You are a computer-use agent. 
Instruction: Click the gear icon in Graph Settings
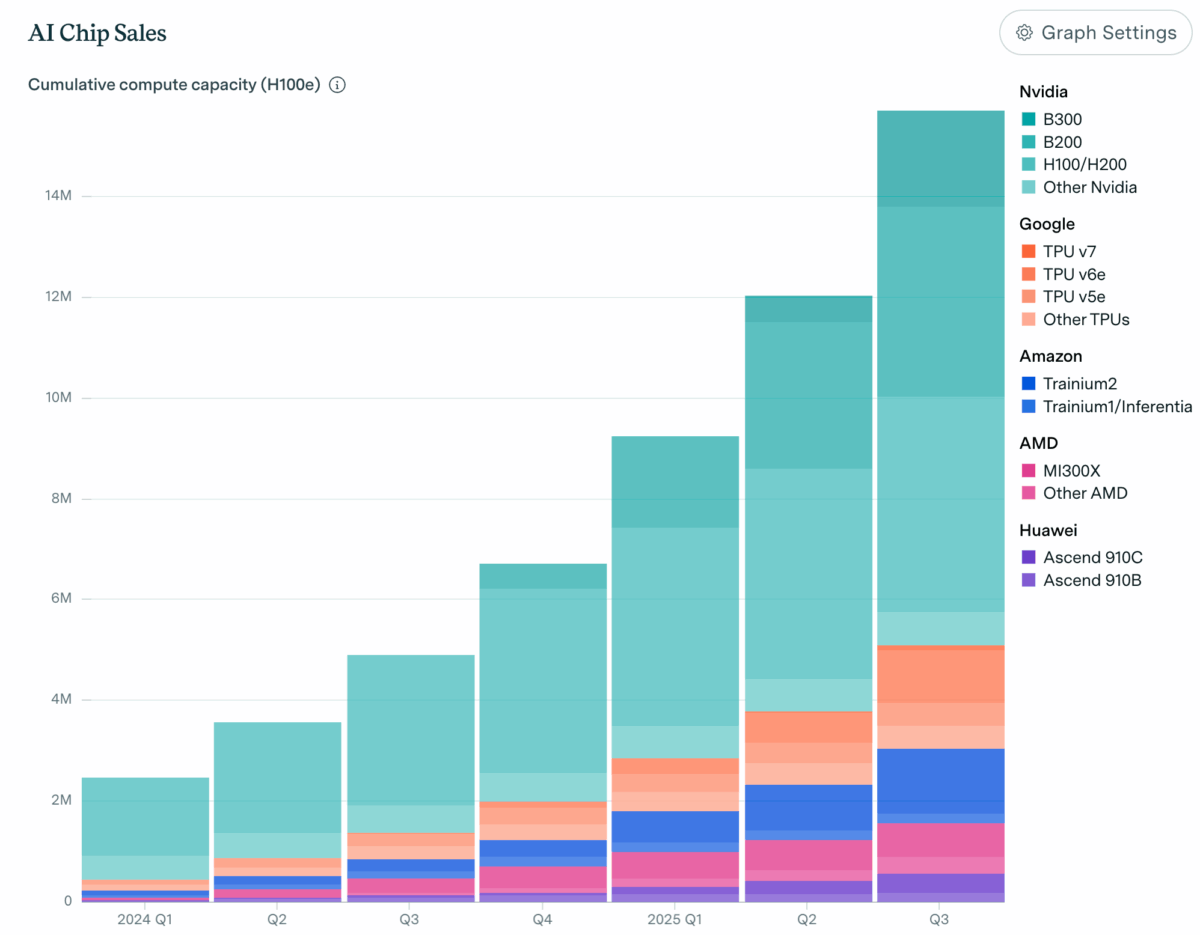(x=1024, y=33)
